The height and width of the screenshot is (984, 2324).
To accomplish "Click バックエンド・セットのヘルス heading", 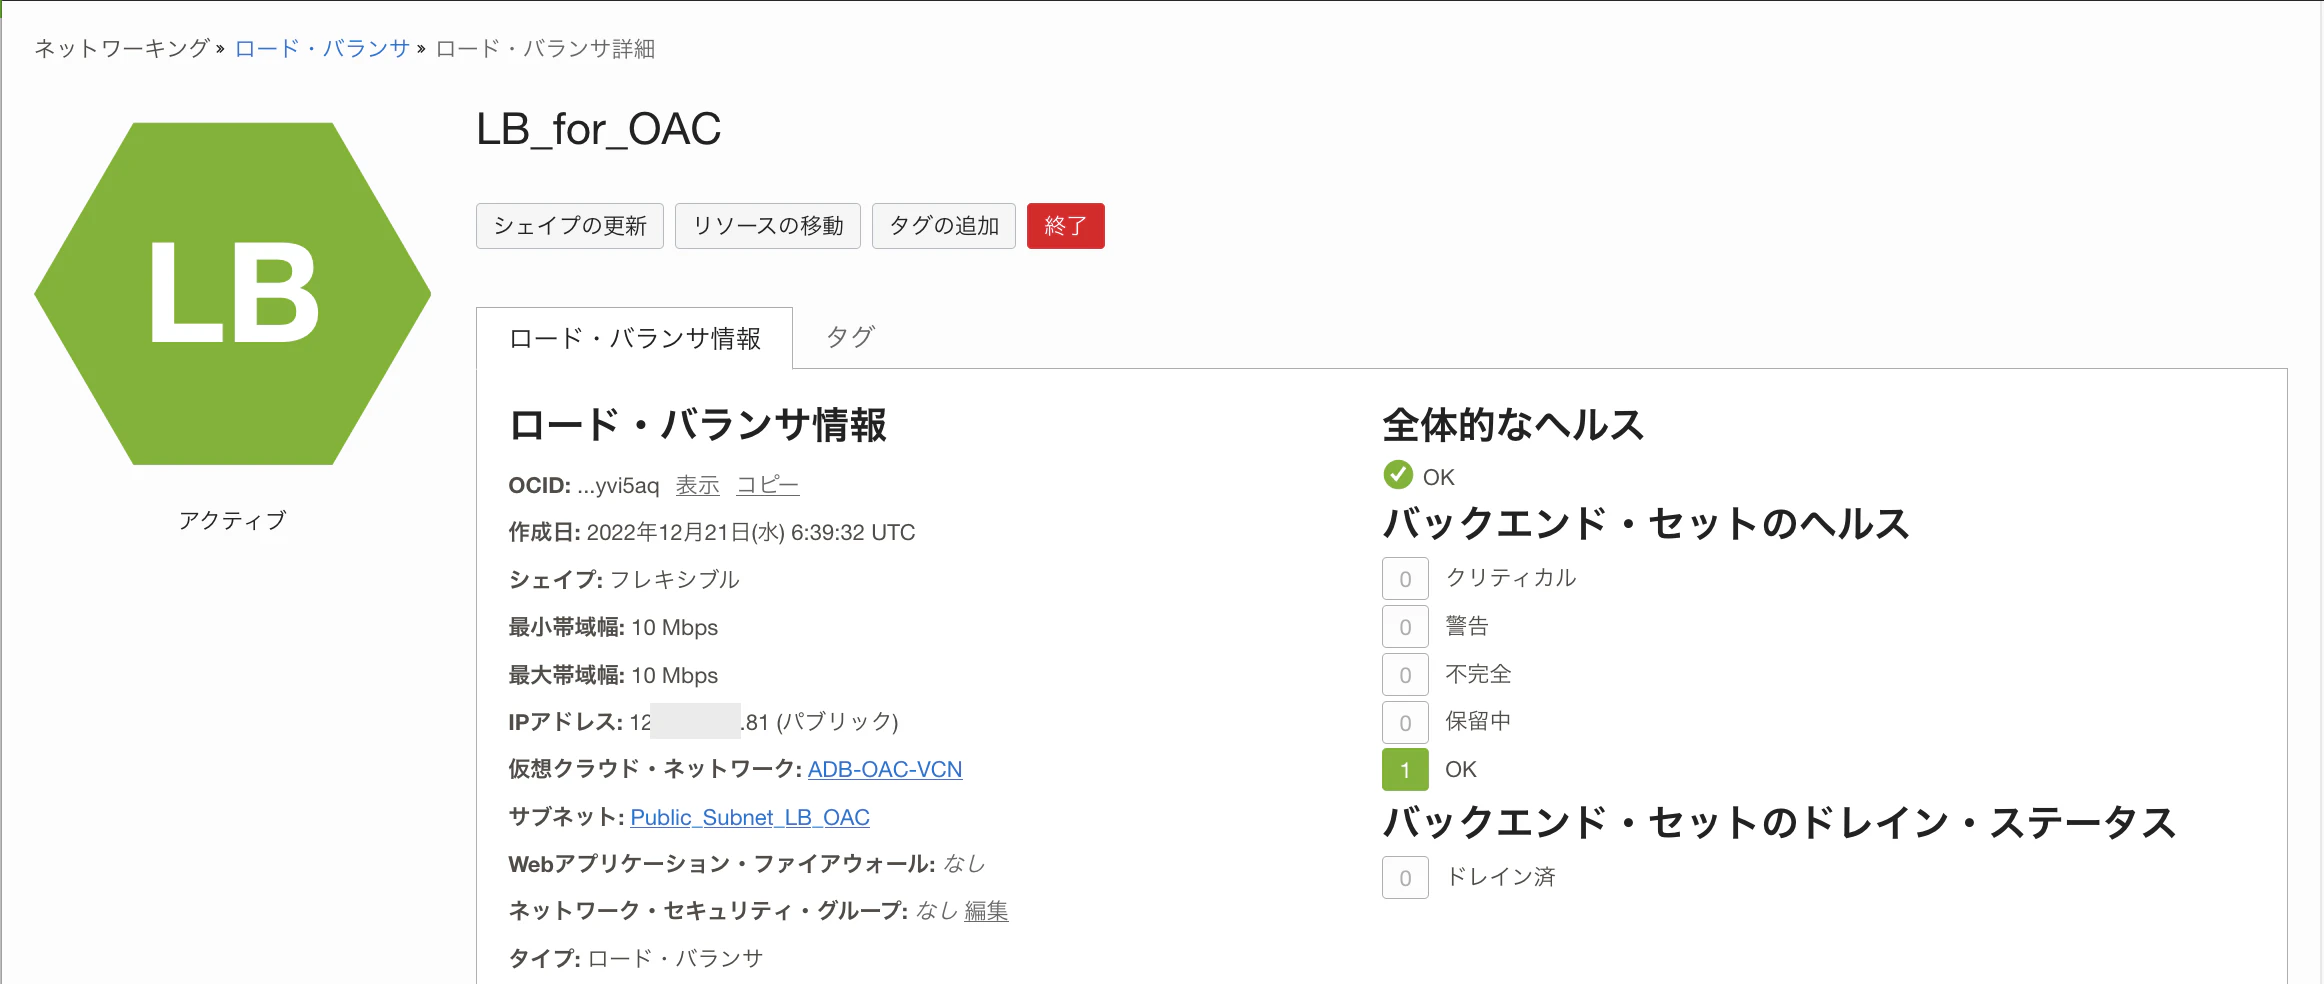I will (x=1646, y=523).
